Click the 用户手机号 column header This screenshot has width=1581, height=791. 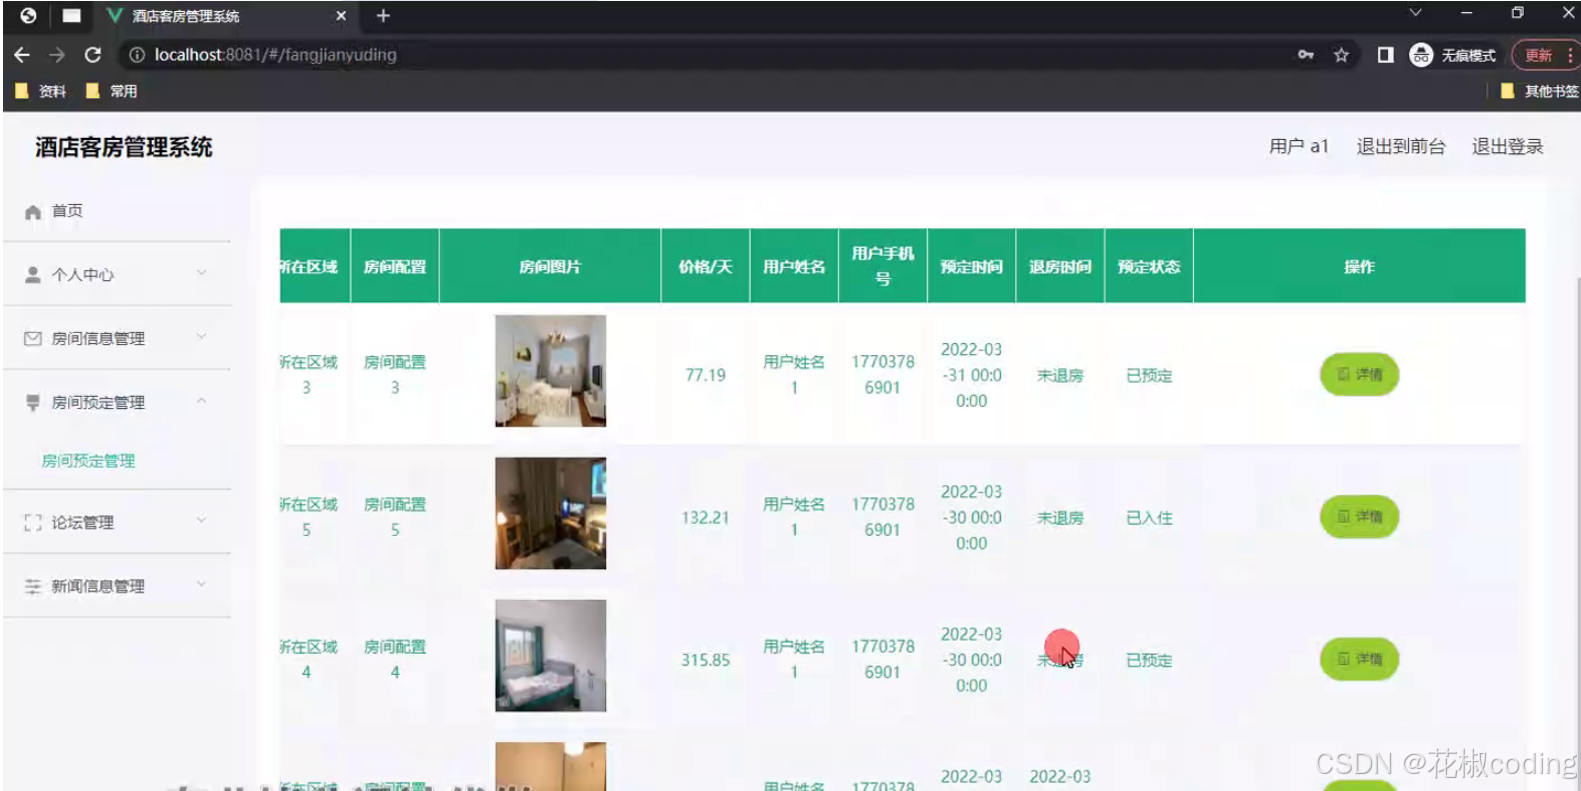click(883, 266)
